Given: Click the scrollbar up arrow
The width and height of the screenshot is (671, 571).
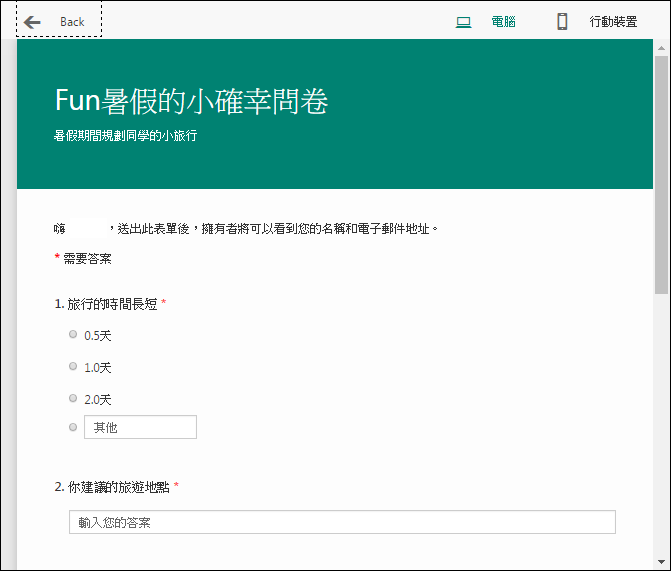Looking at the screenshot, I should tap(662, 48).
